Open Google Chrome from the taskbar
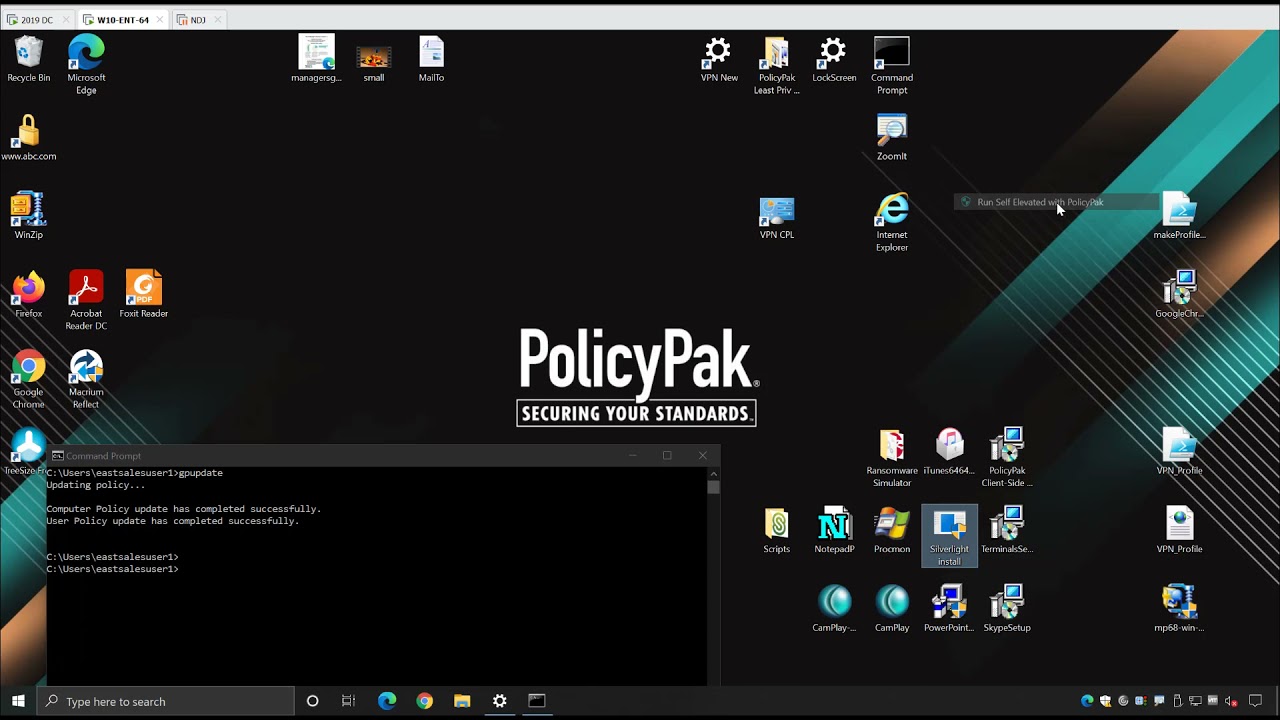The width and height of the screenshot is (1280, 720). [425, 701]
